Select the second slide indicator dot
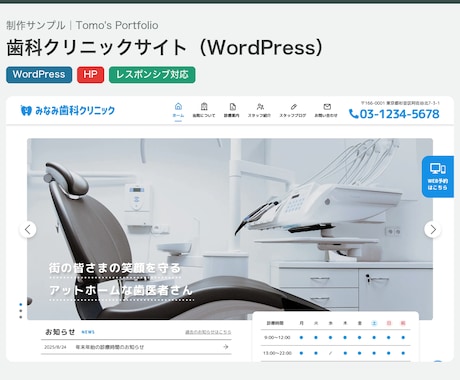Screen dimensions: 460x380 21,311
